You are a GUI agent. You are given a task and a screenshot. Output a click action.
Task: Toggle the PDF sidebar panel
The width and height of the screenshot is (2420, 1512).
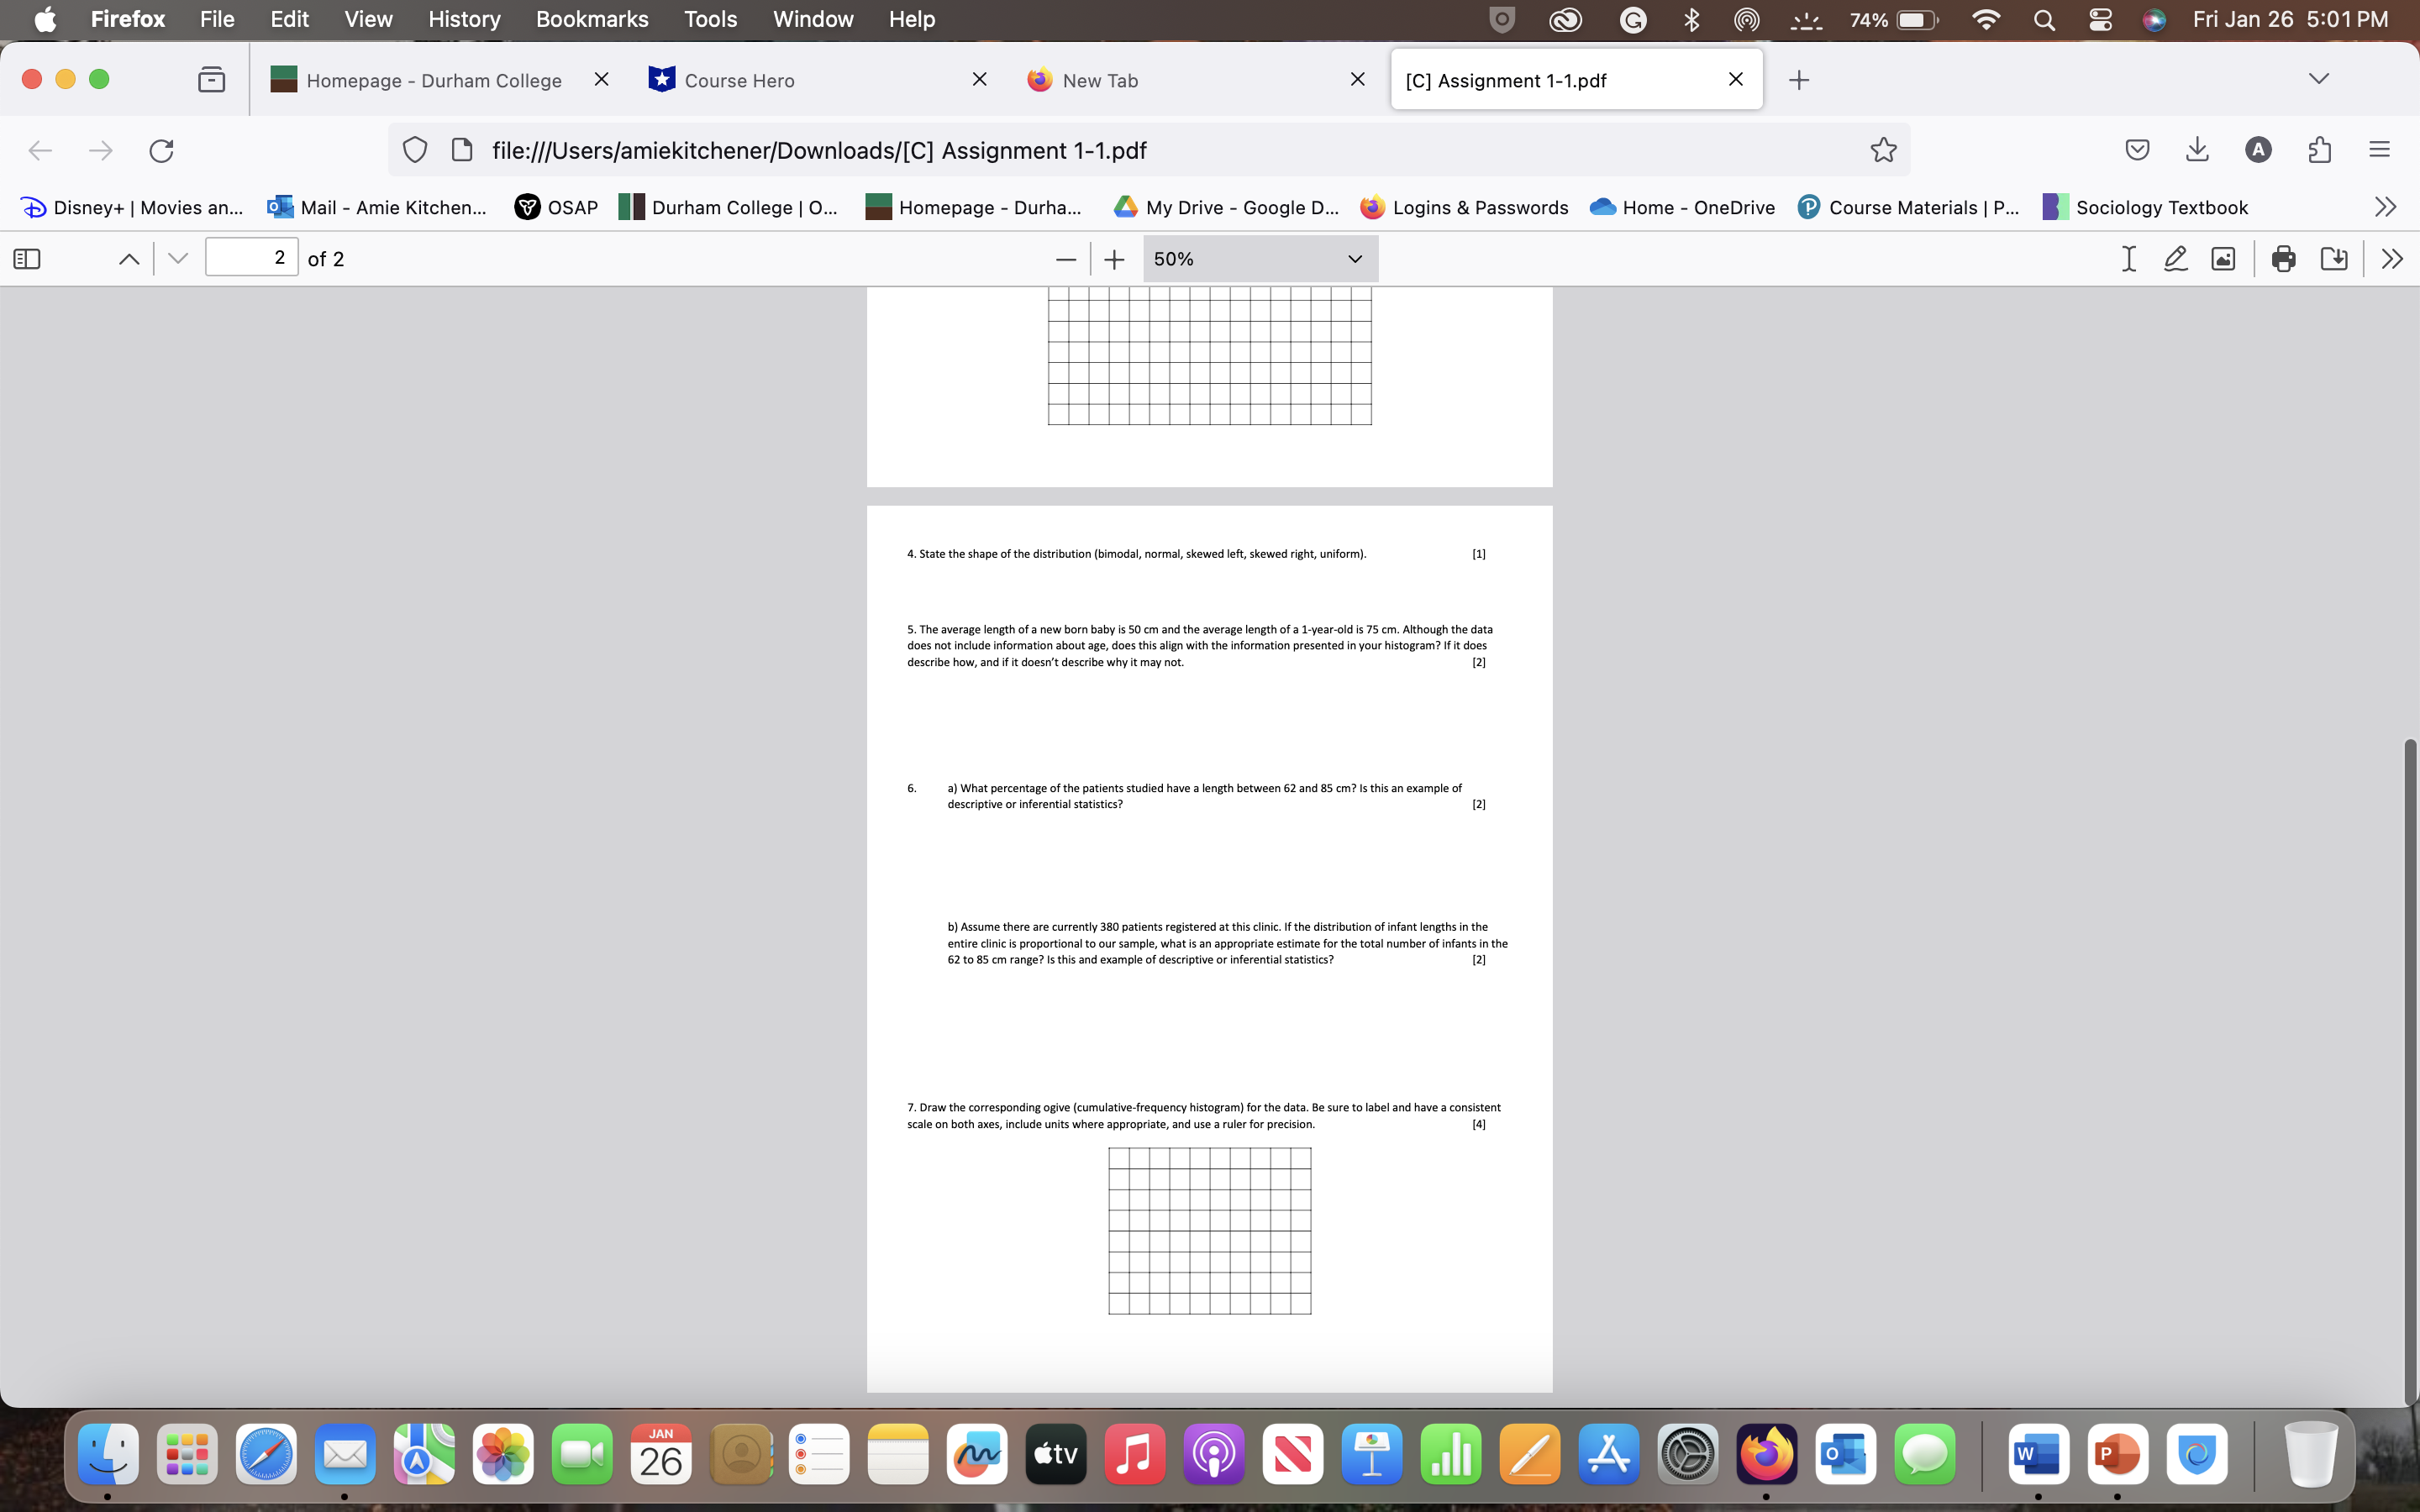pos(26,258)
